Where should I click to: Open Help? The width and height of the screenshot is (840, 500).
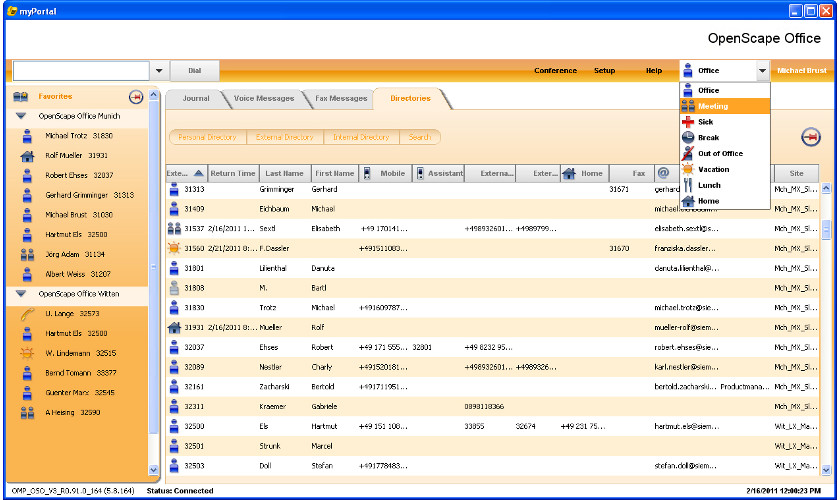pos(654,71)
